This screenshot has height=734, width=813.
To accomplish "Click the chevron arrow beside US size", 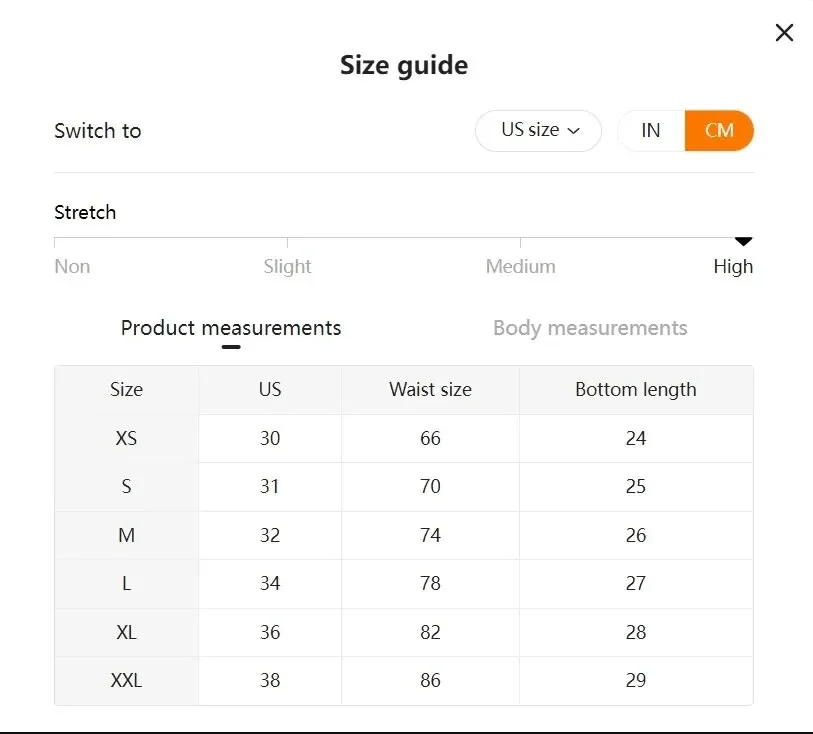I will 574,131.
